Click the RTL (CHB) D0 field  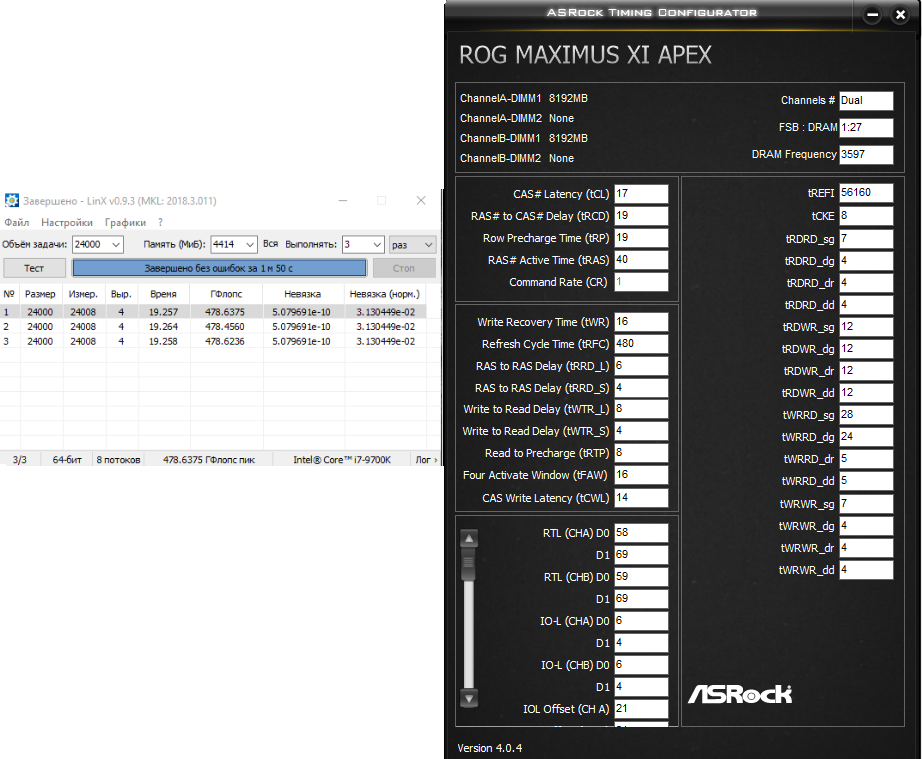coord(641,577)
